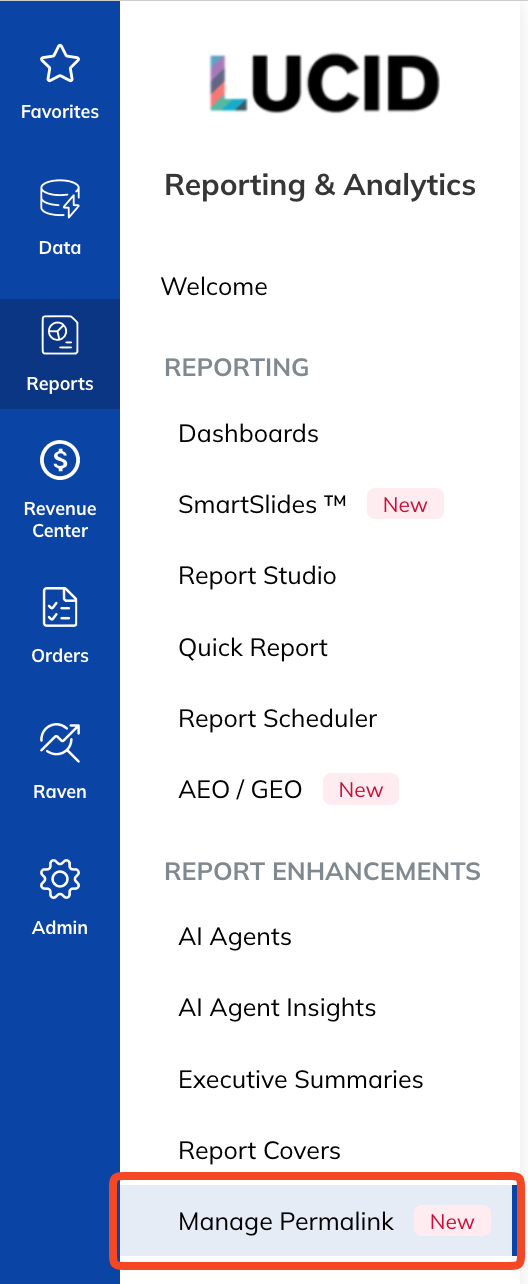528x1284 pixels.
Task: Open Report Scheduler
Action: (278, 719)
